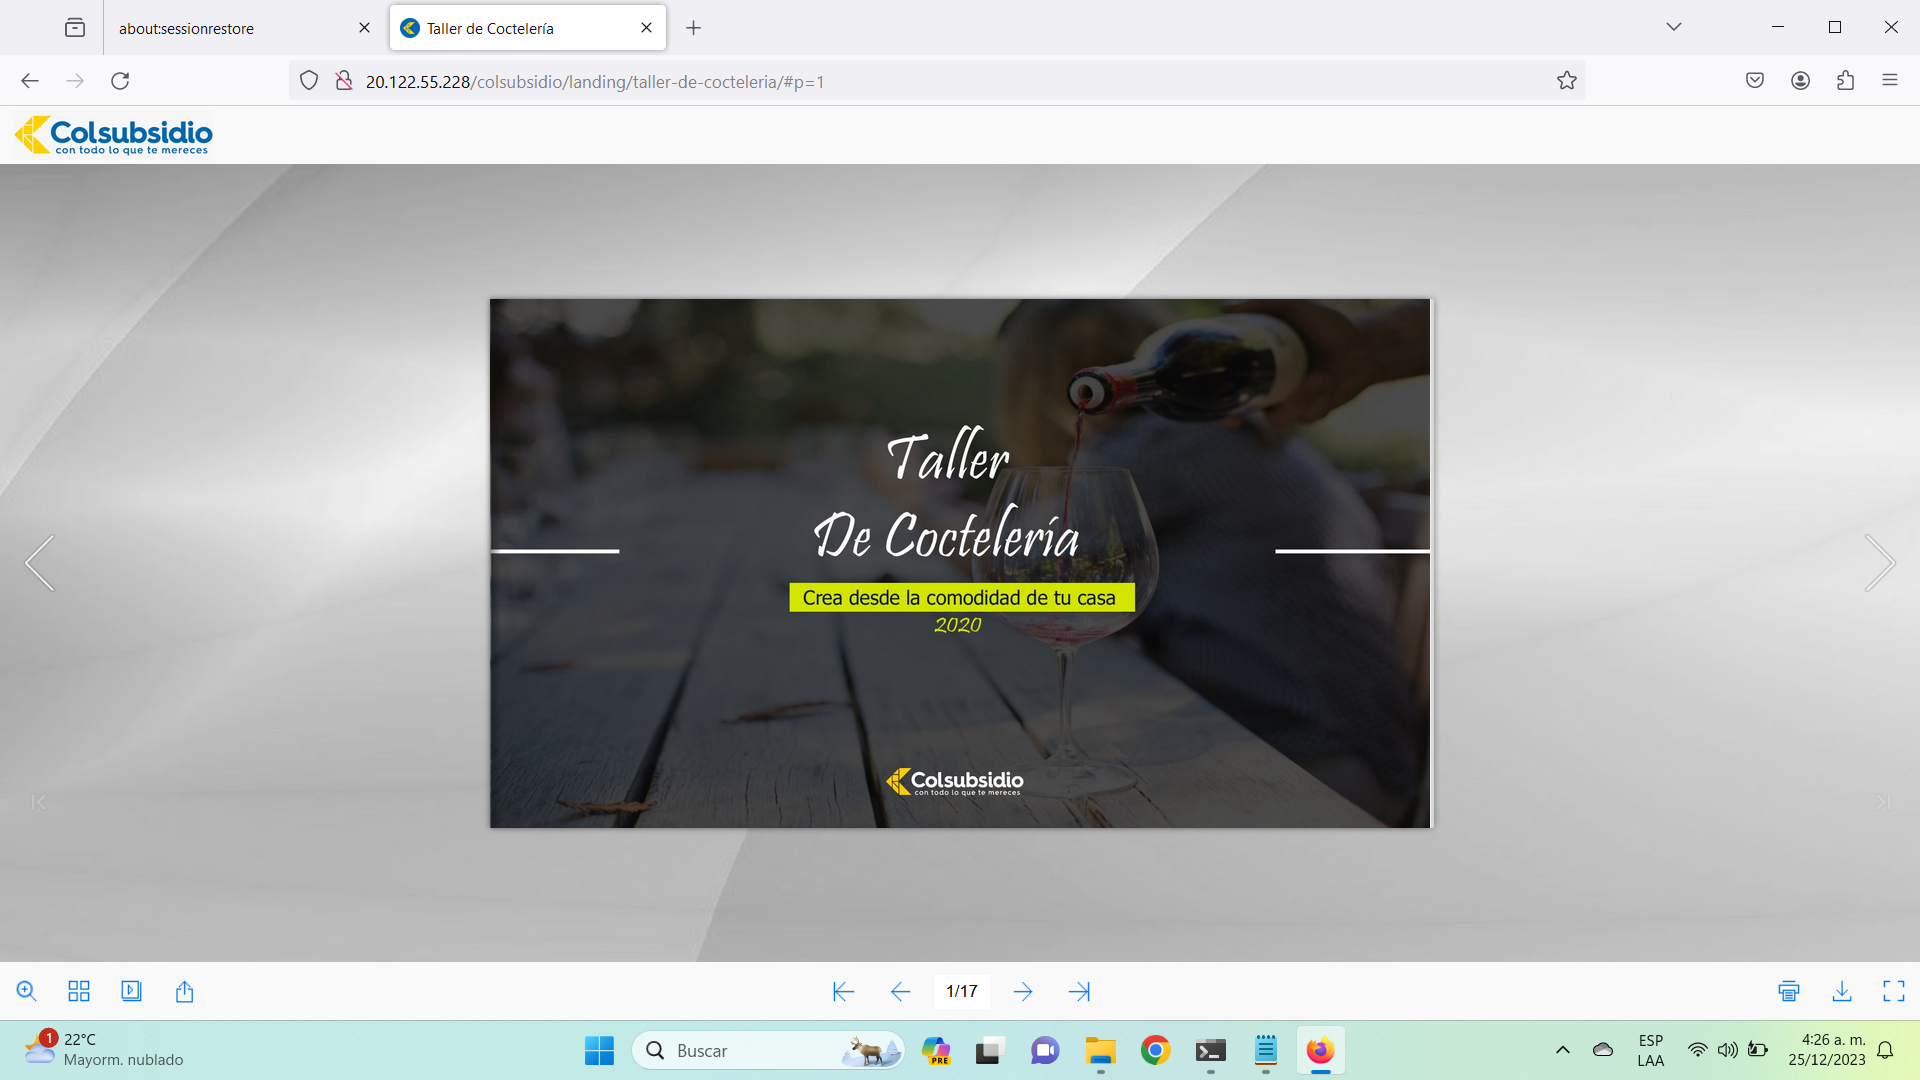Bookmark this page with the star
The image size is (1920, 1080).
tap(1567, 81)
